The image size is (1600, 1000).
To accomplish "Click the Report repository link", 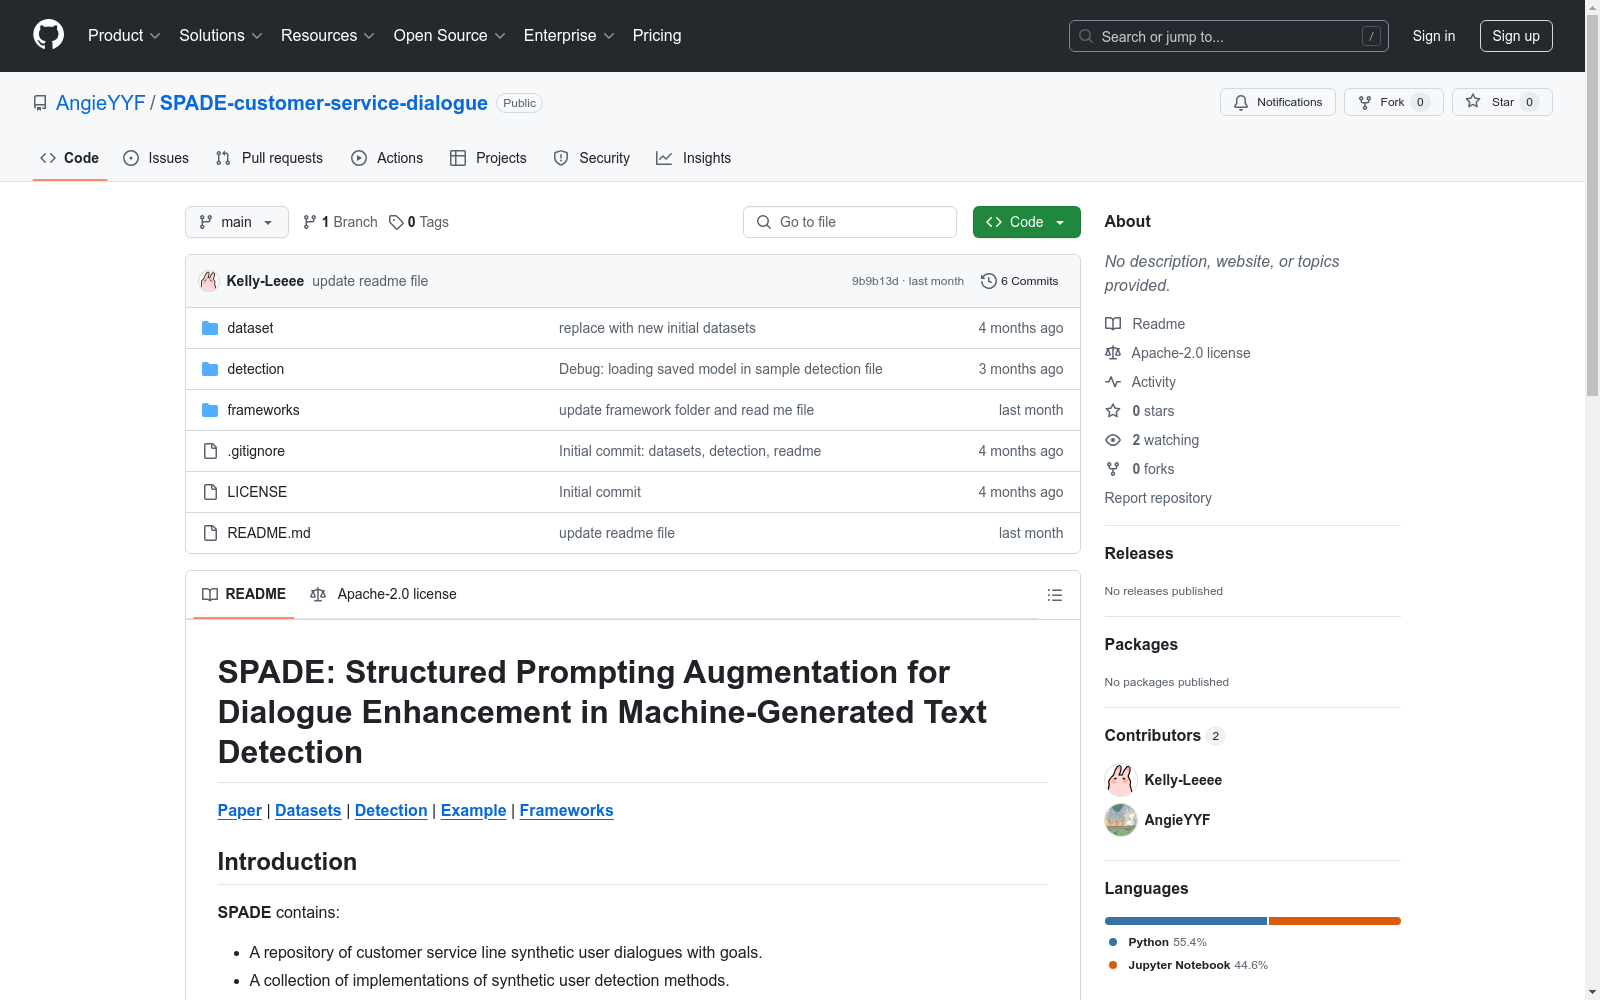I will pos(1158,498).
